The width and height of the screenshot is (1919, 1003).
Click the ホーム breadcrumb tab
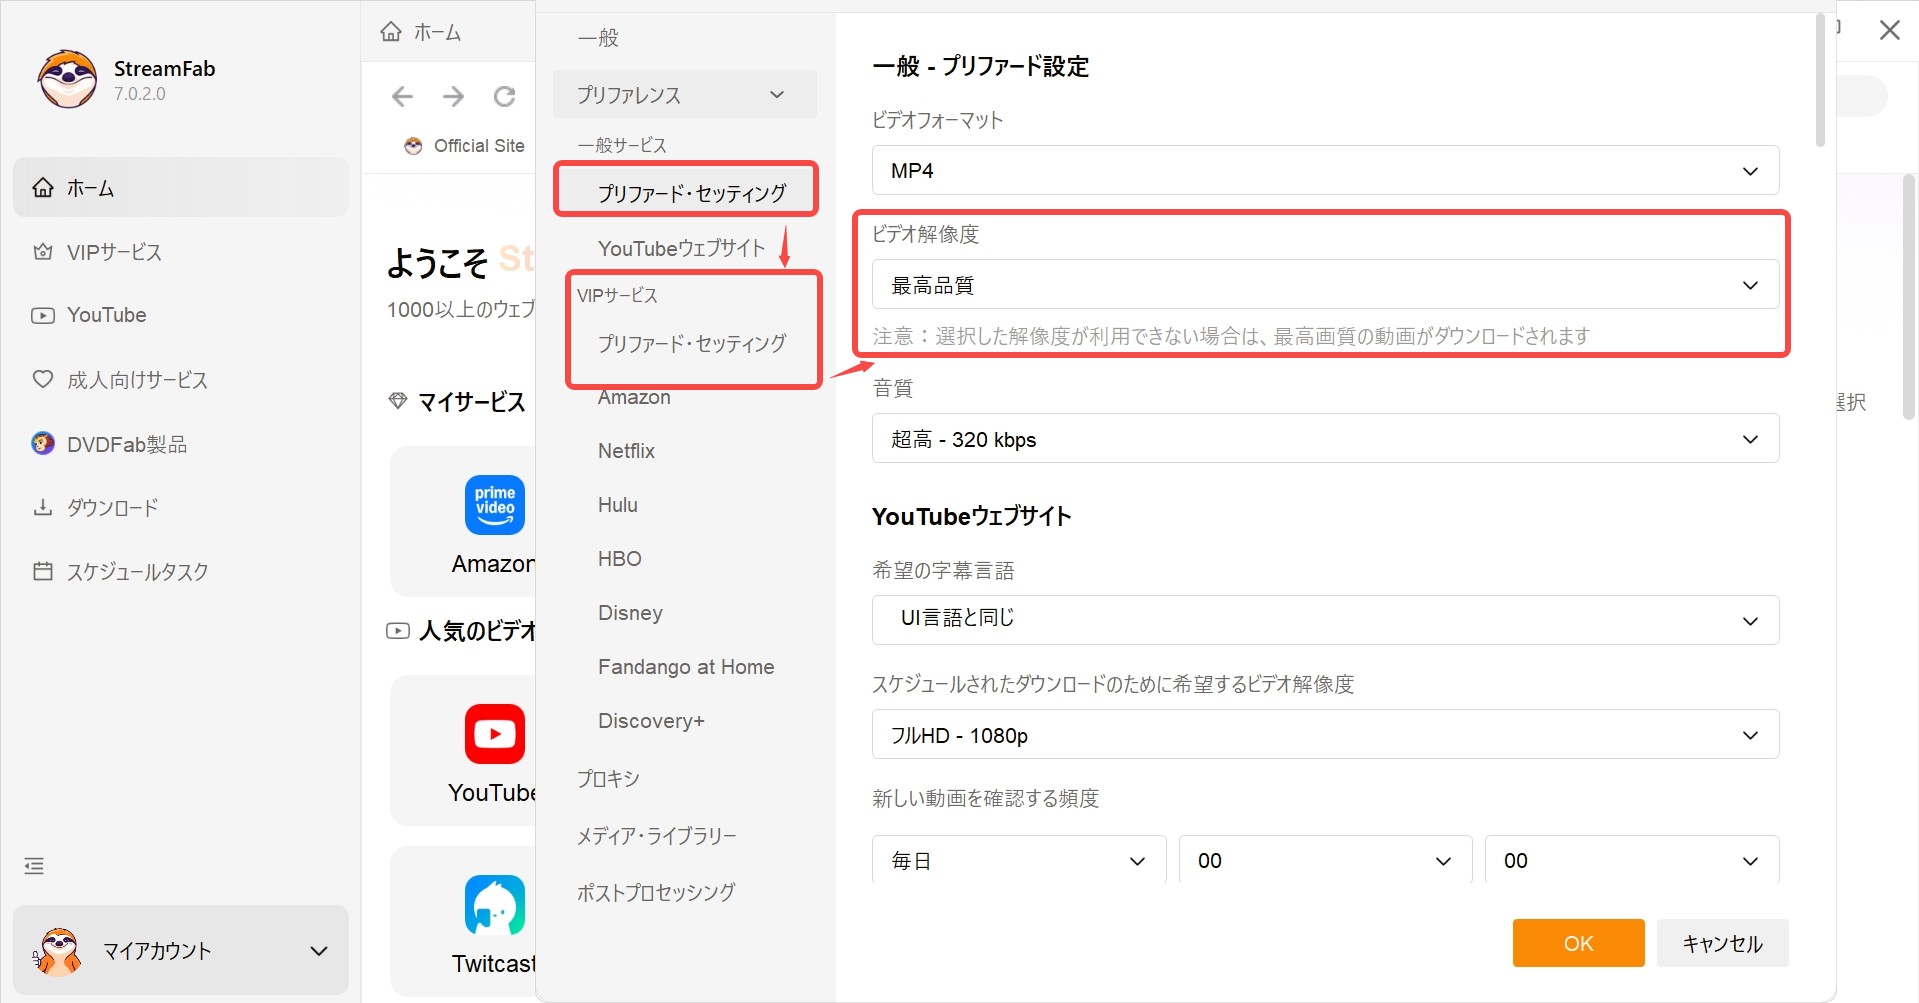pyautogui.click(x=438, y=32)
